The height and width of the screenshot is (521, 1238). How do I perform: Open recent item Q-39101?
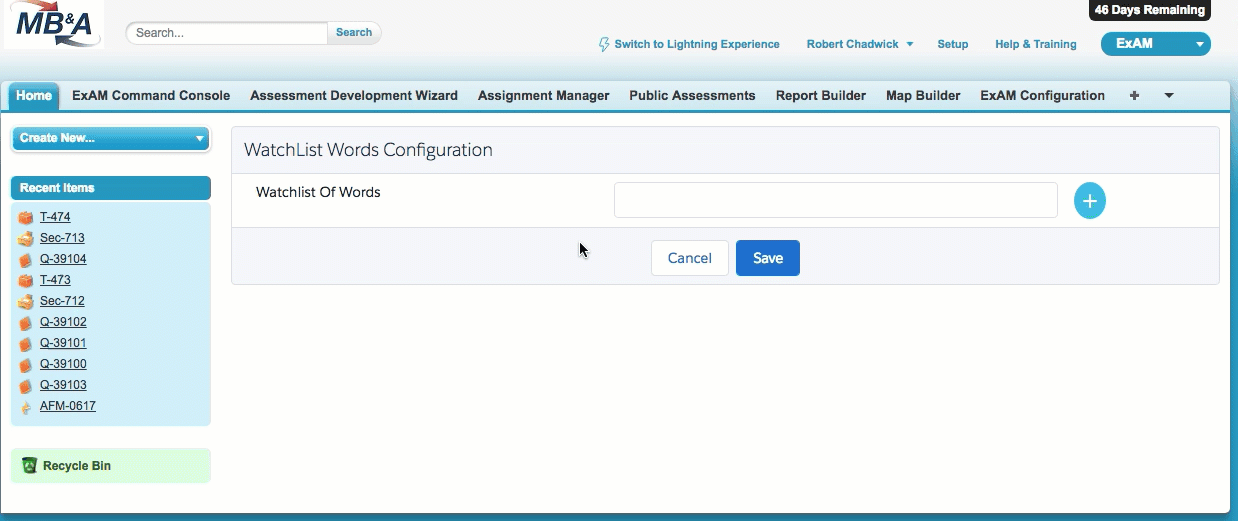click(63, 343)
